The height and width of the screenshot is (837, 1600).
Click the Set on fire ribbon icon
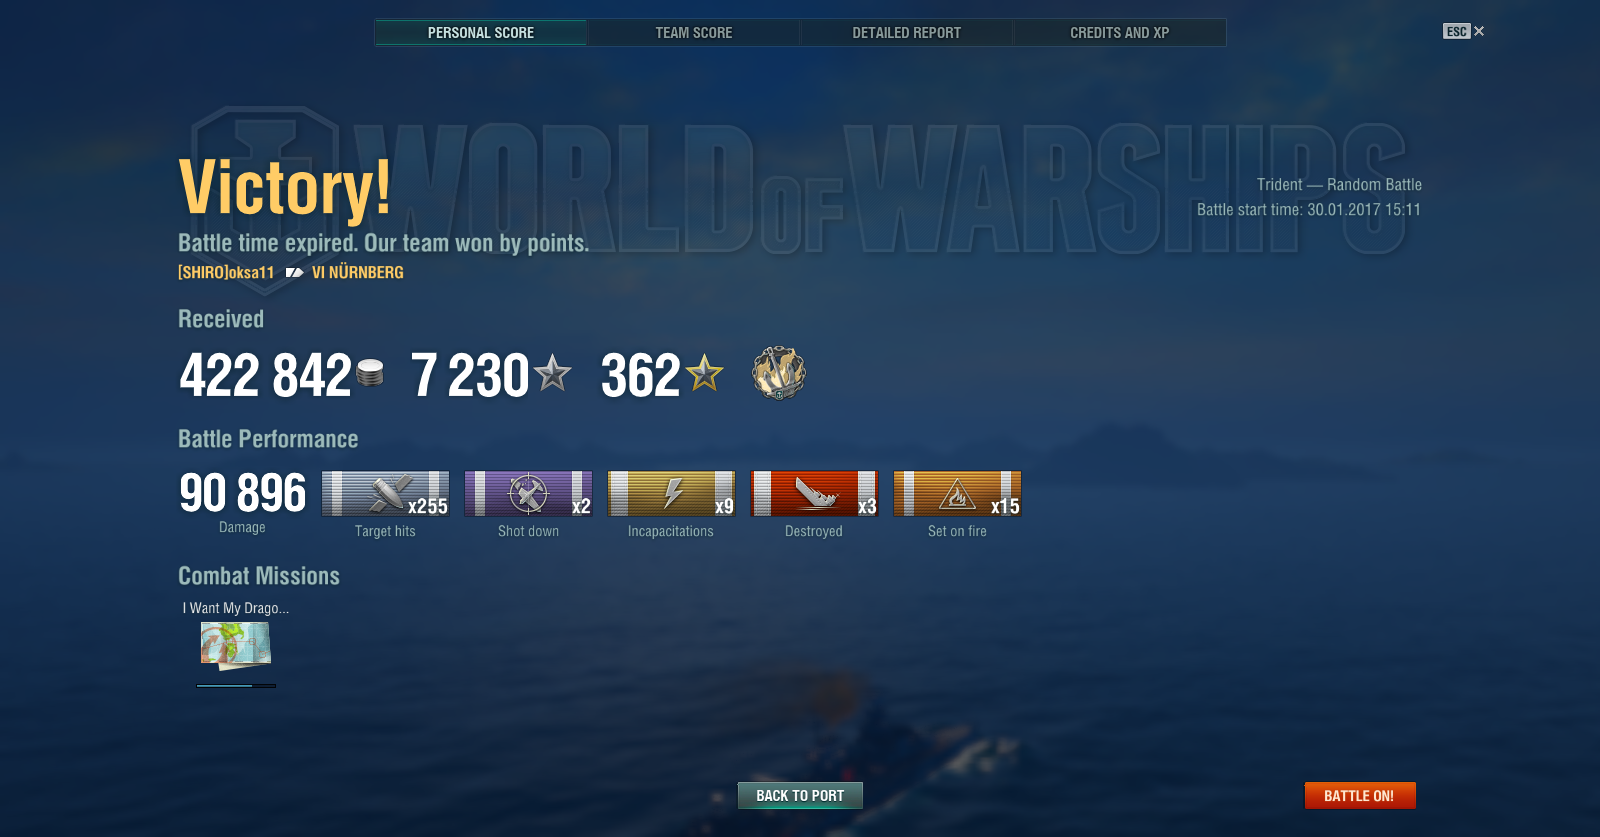[x=957, y=494]
